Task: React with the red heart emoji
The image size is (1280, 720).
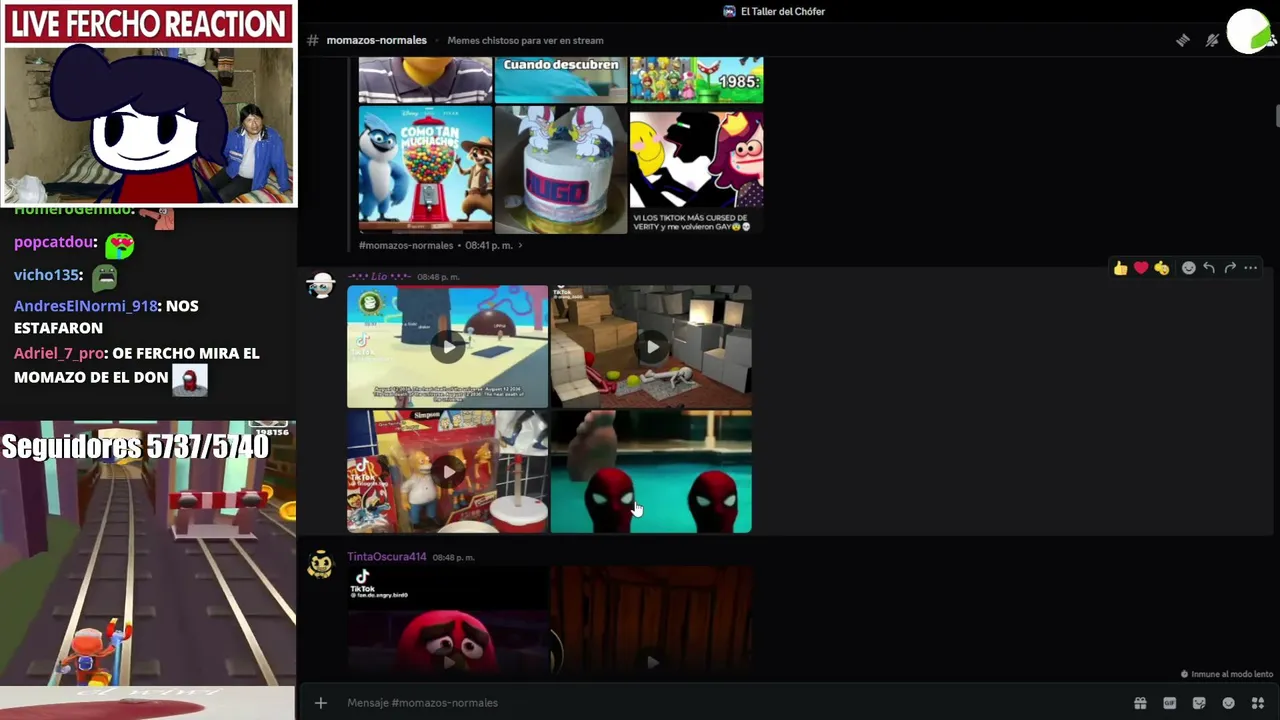Action: click(1141, 268)
